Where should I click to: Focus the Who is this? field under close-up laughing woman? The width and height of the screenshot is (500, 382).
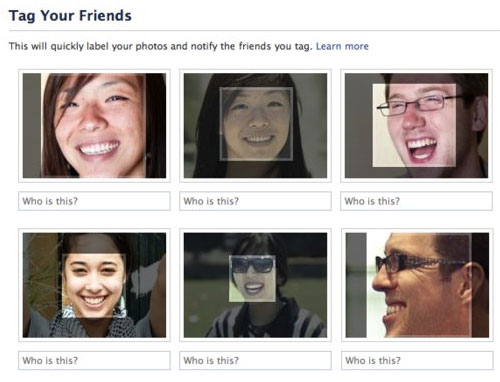coord(94,201)
